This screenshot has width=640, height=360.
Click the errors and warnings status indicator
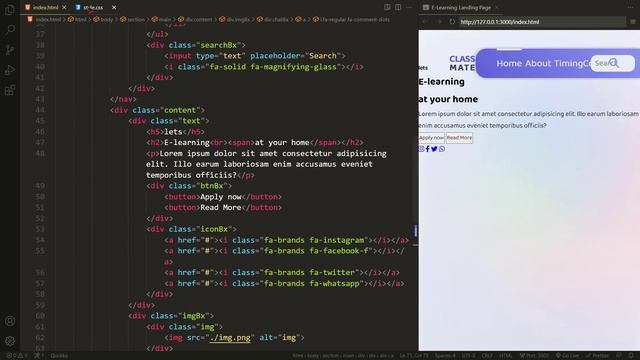click(16, 356)
